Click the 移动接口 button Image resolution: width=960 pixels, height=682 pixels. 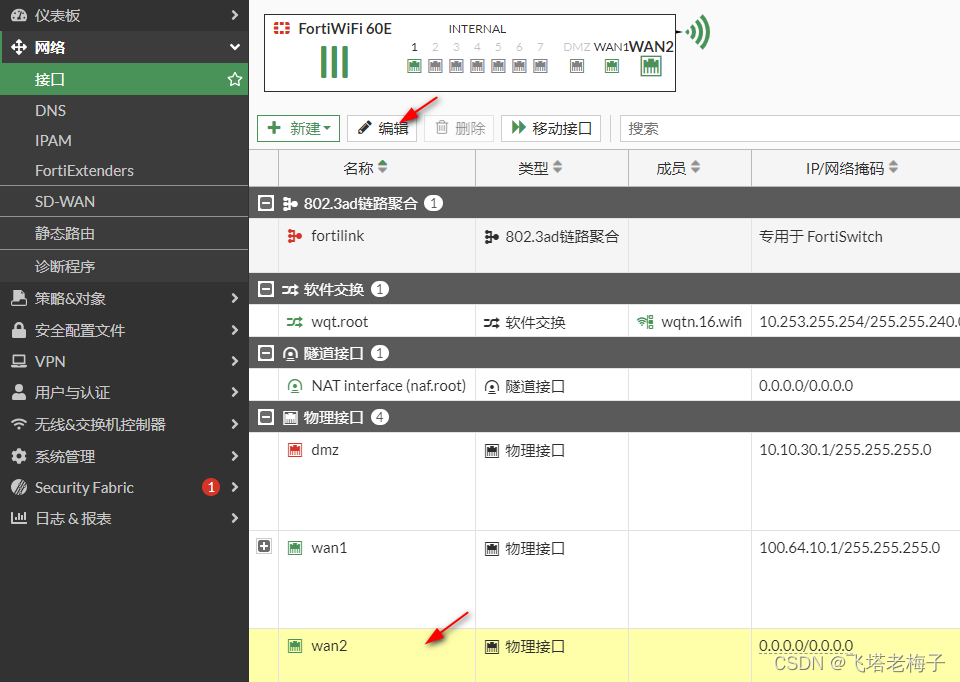point(551,129)
